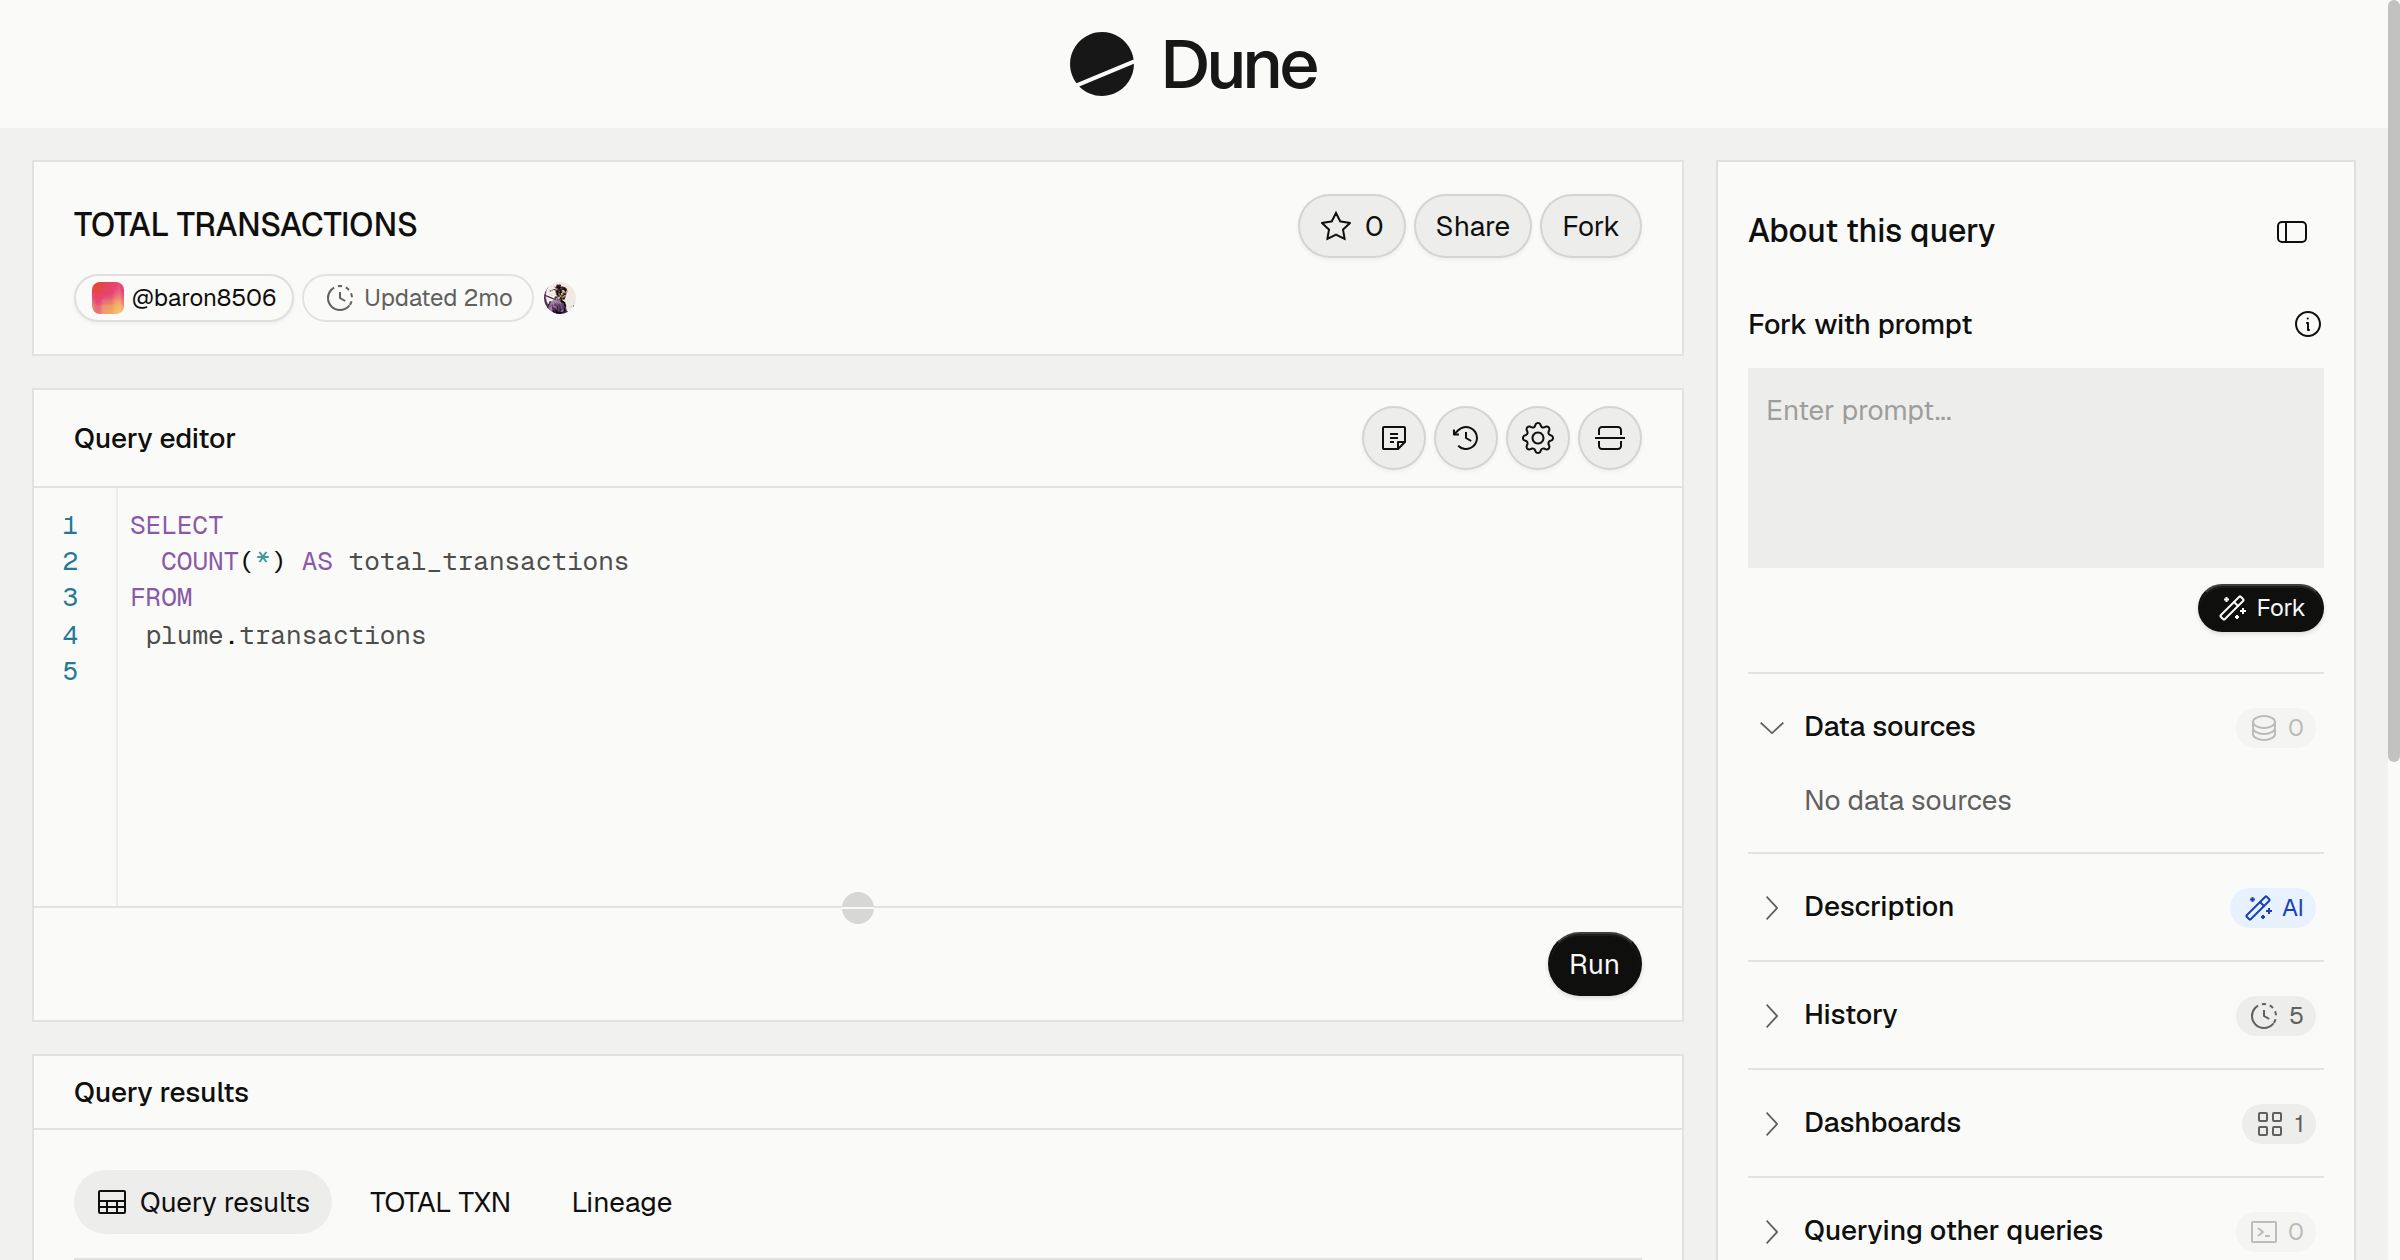The image size is (2400, 1260).
Task: Click the SELECT keyword on line 1
Action: (x=177, y=525)
